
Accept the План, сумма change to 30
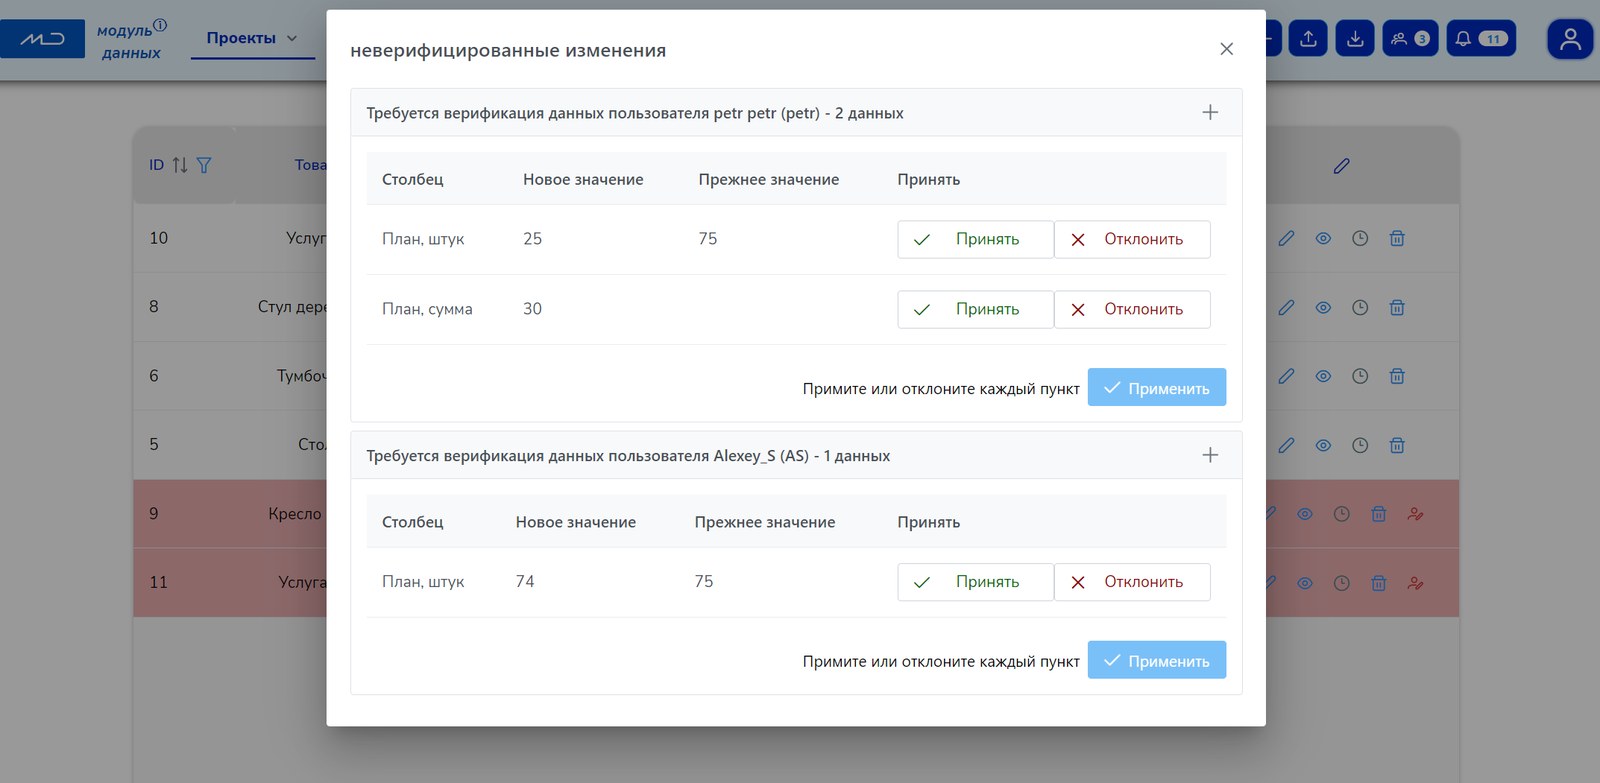pos(975,309)
